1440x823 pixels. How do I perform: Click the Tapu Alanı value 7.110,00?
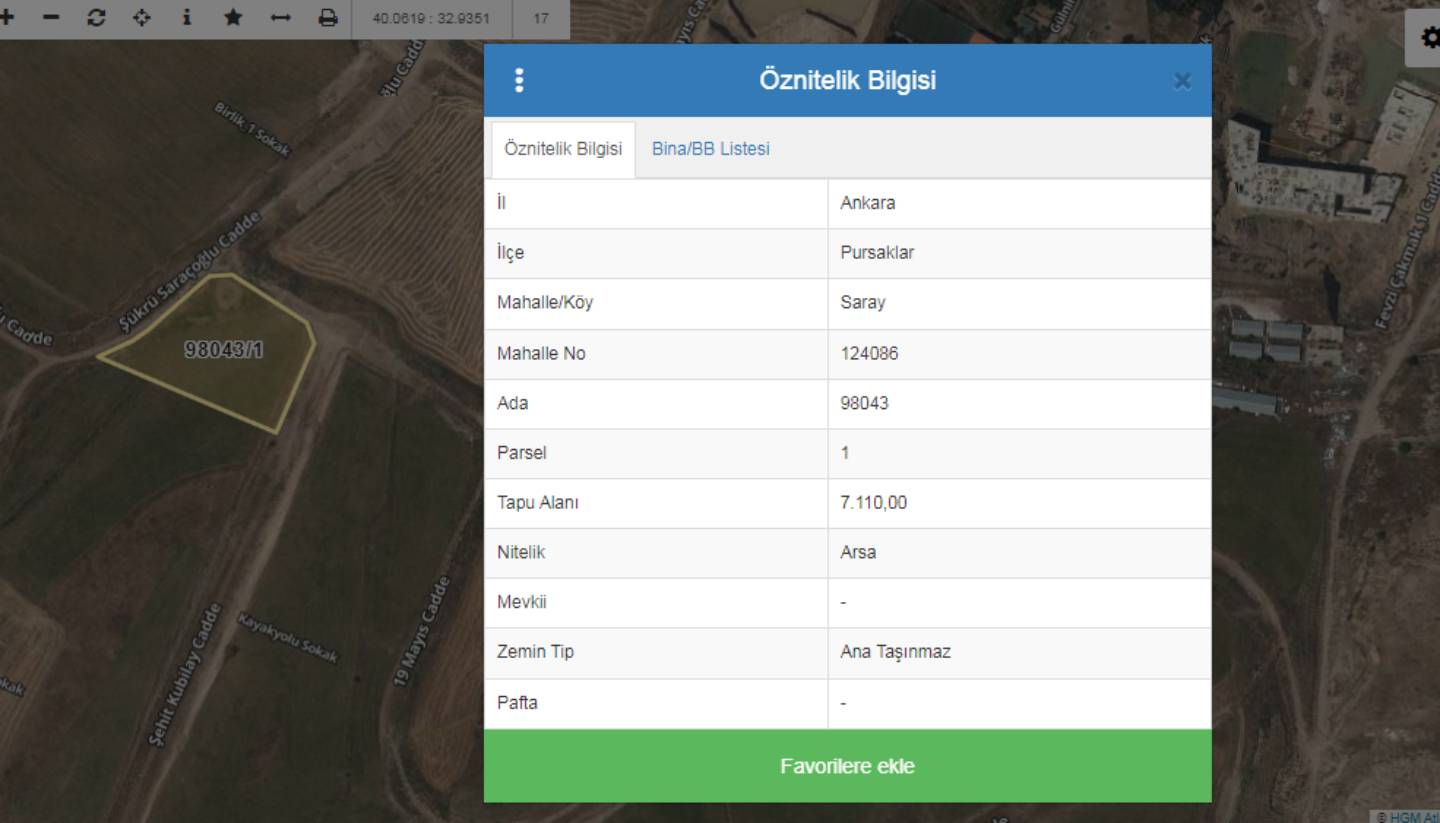click(x=873, y=503)
